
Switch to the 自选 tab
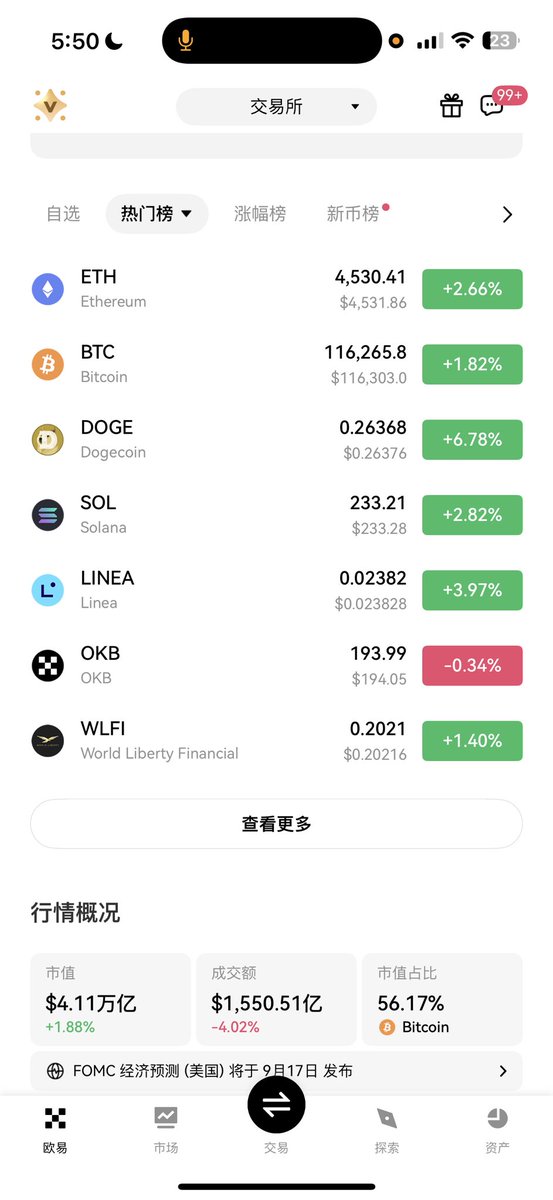point(63,213)
